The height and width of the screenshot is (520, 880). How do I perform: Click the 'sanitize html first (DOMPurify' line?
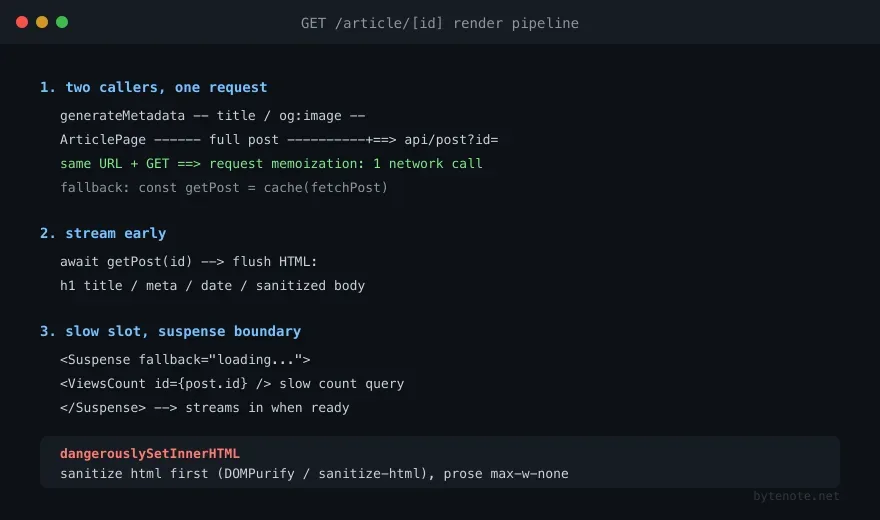click(x=314, y=473)
